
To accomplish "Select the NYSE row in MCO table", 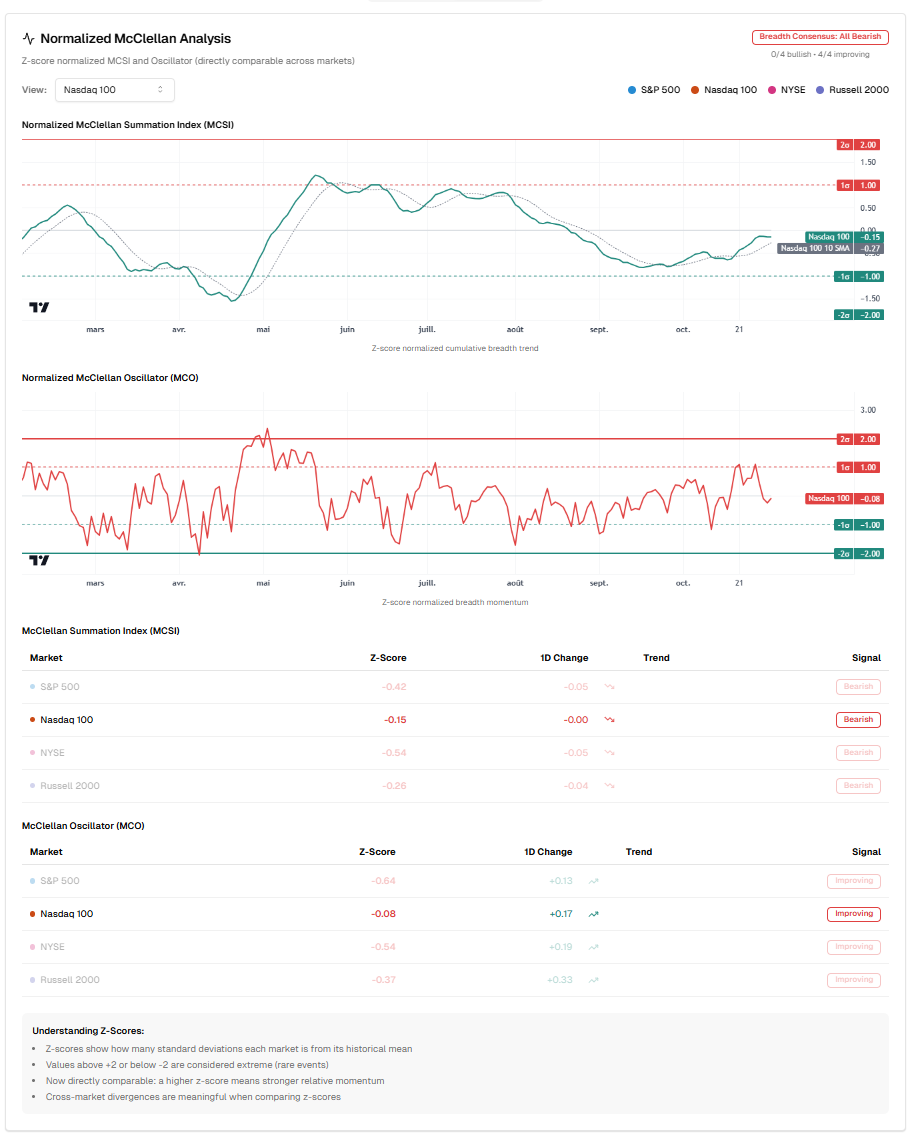I will [455, 947].
